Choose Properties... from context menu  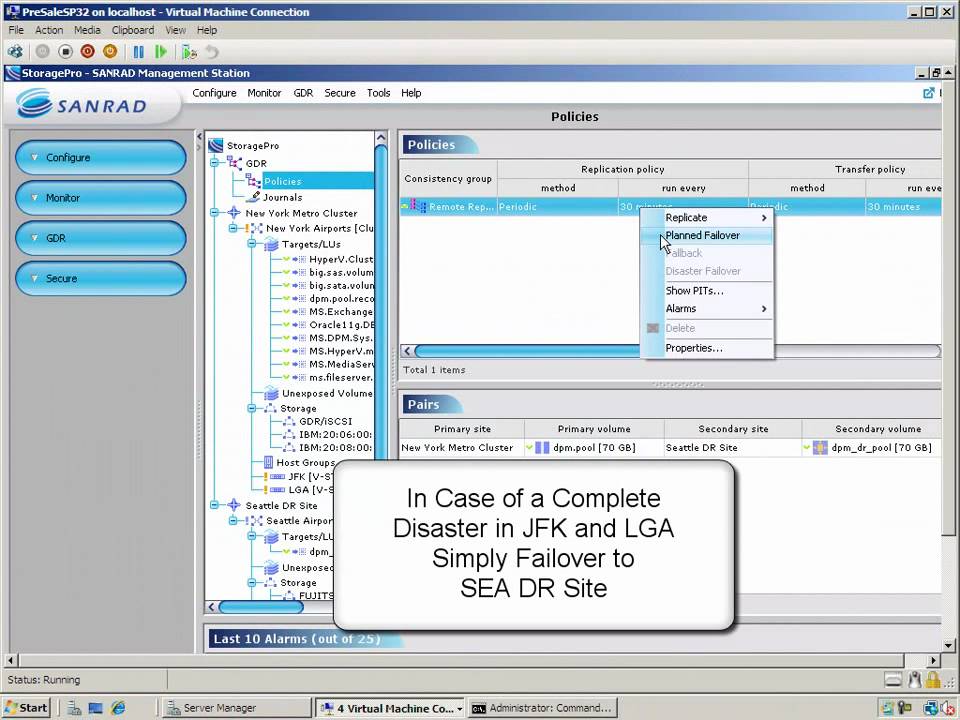click(x=707, y=348)
